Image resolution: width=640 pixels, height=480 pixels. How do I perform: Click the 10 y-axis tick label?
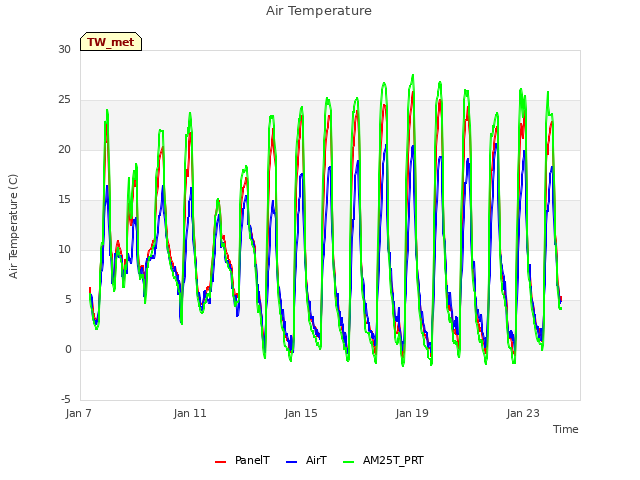pos(64,249)
